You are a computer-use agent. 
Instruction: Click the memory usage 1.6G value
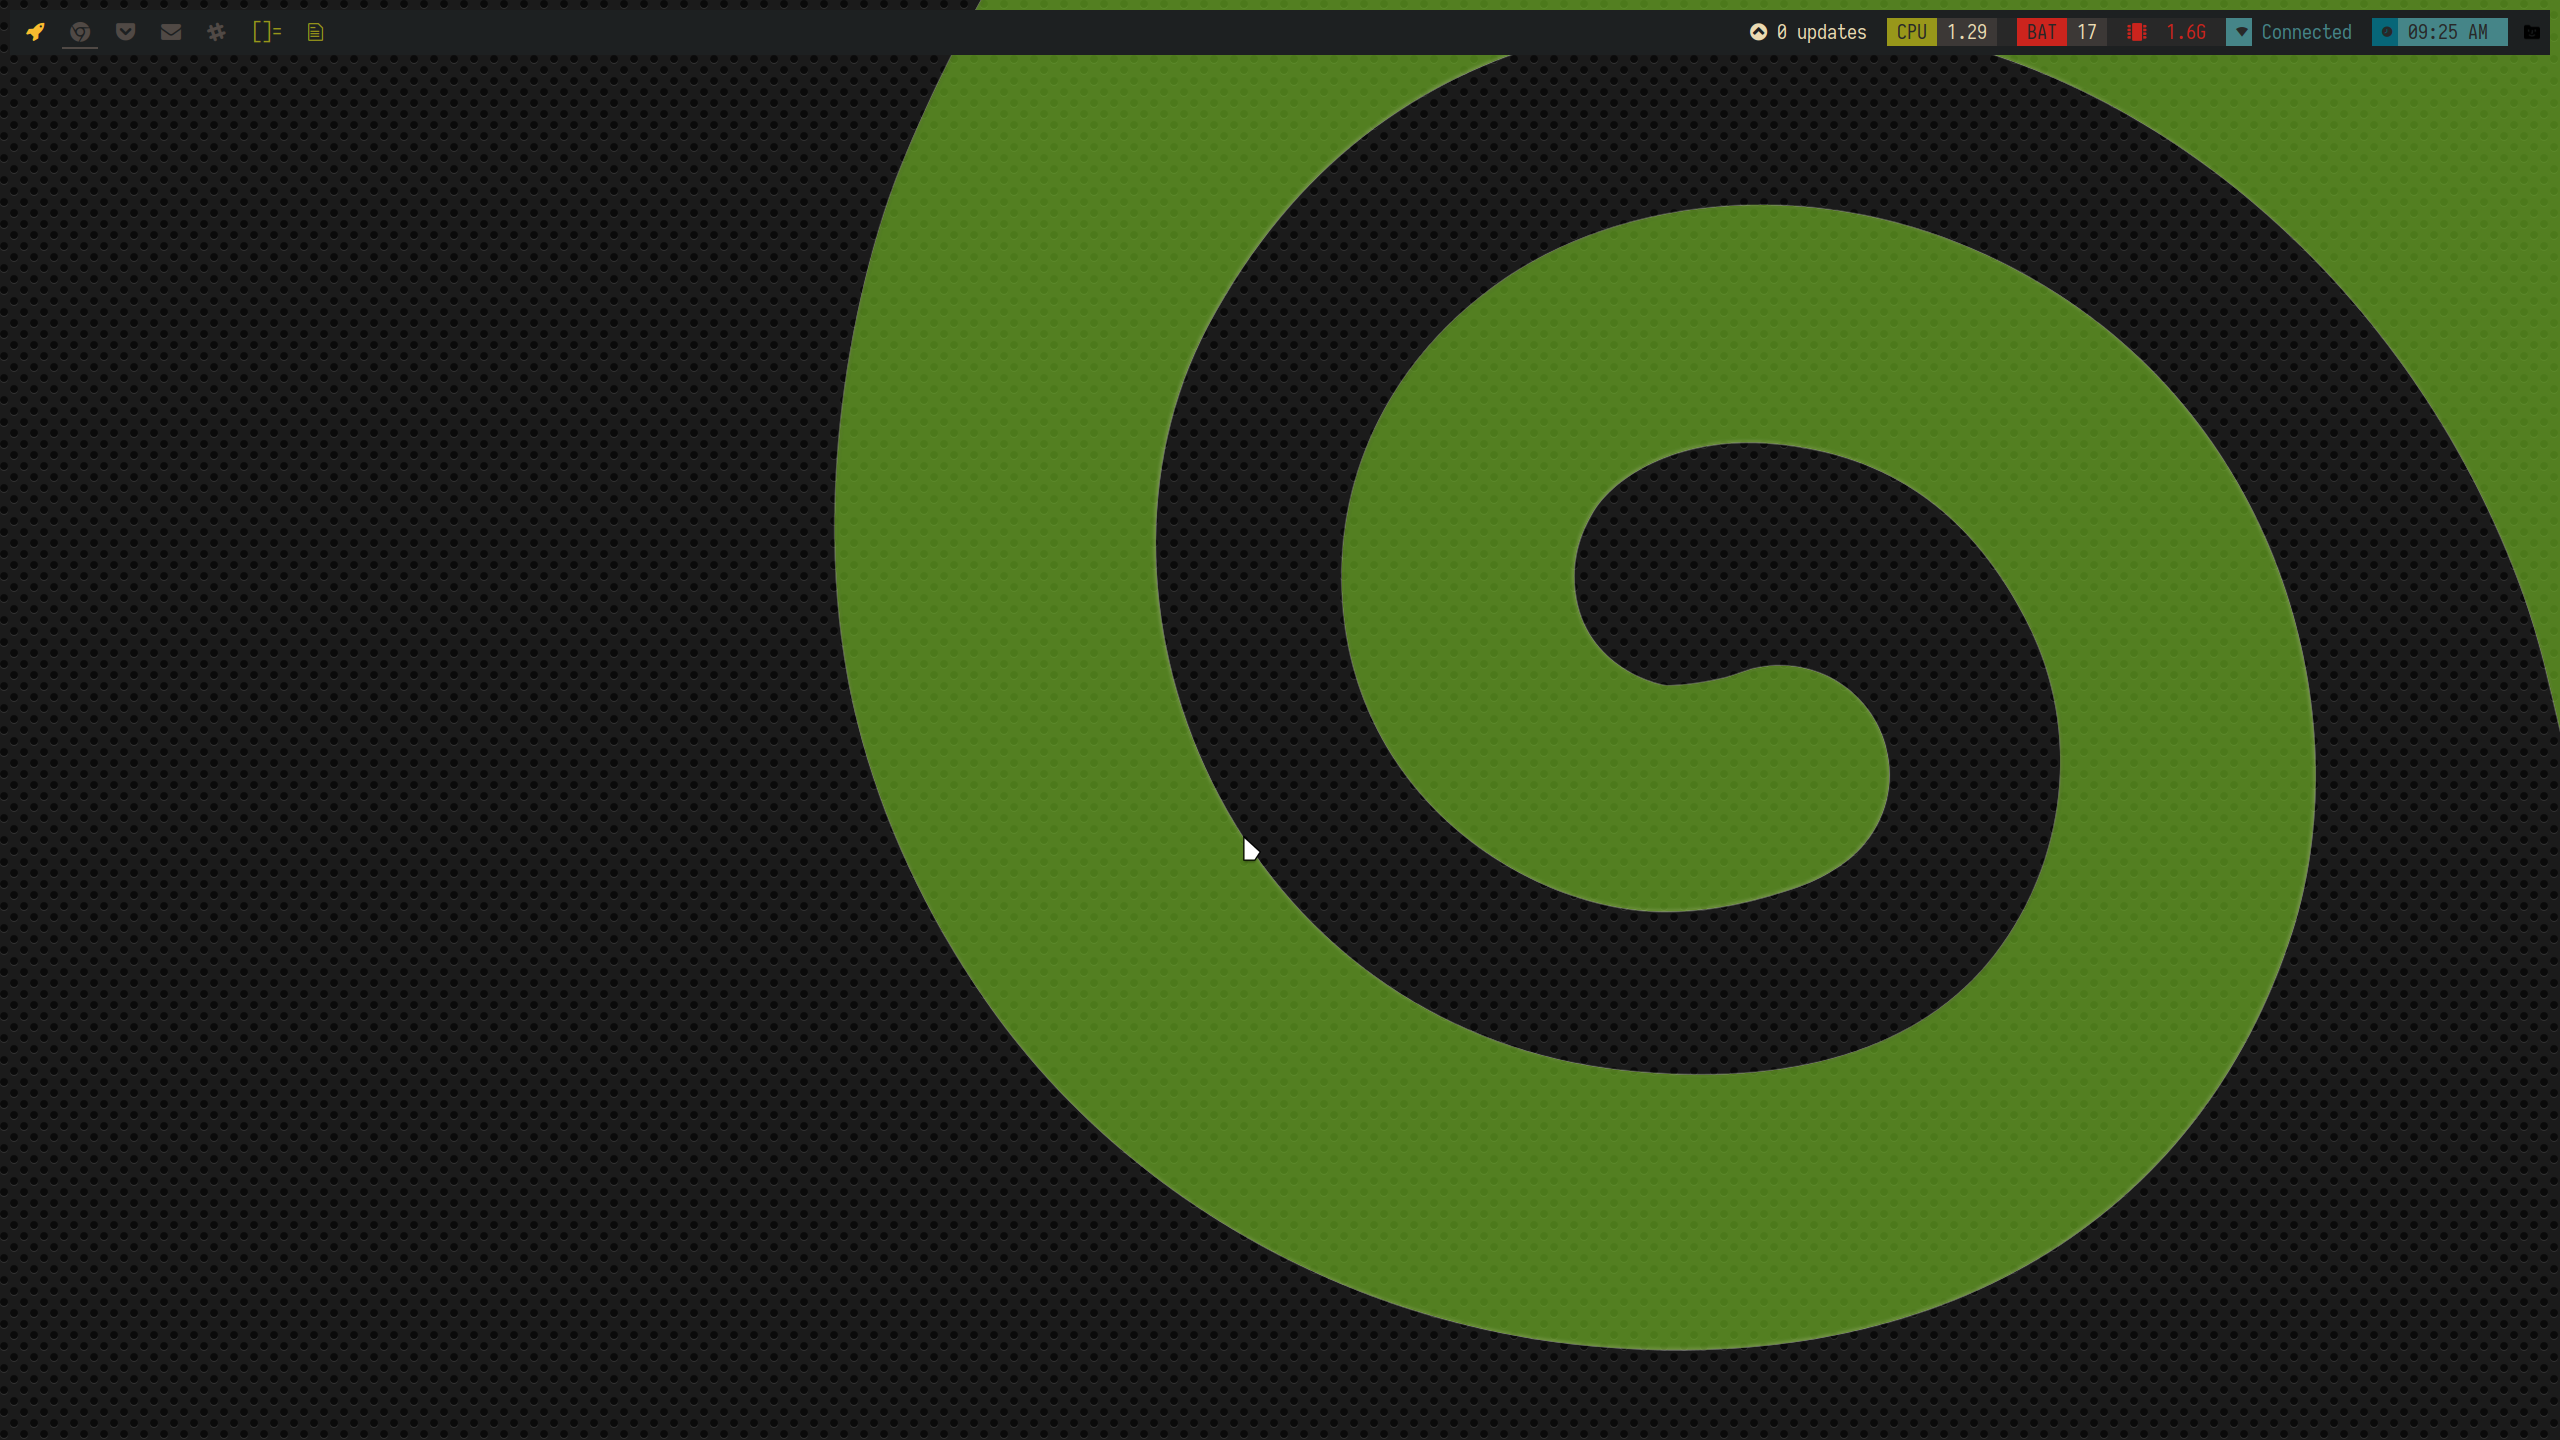tap(2185, 32)
